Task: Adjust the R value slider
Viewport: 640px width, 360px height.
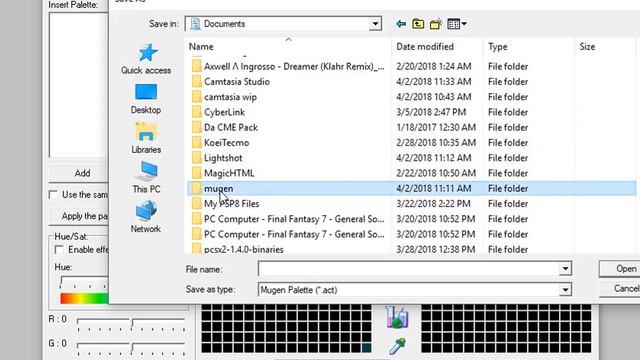Action: [x=131, y=323]
